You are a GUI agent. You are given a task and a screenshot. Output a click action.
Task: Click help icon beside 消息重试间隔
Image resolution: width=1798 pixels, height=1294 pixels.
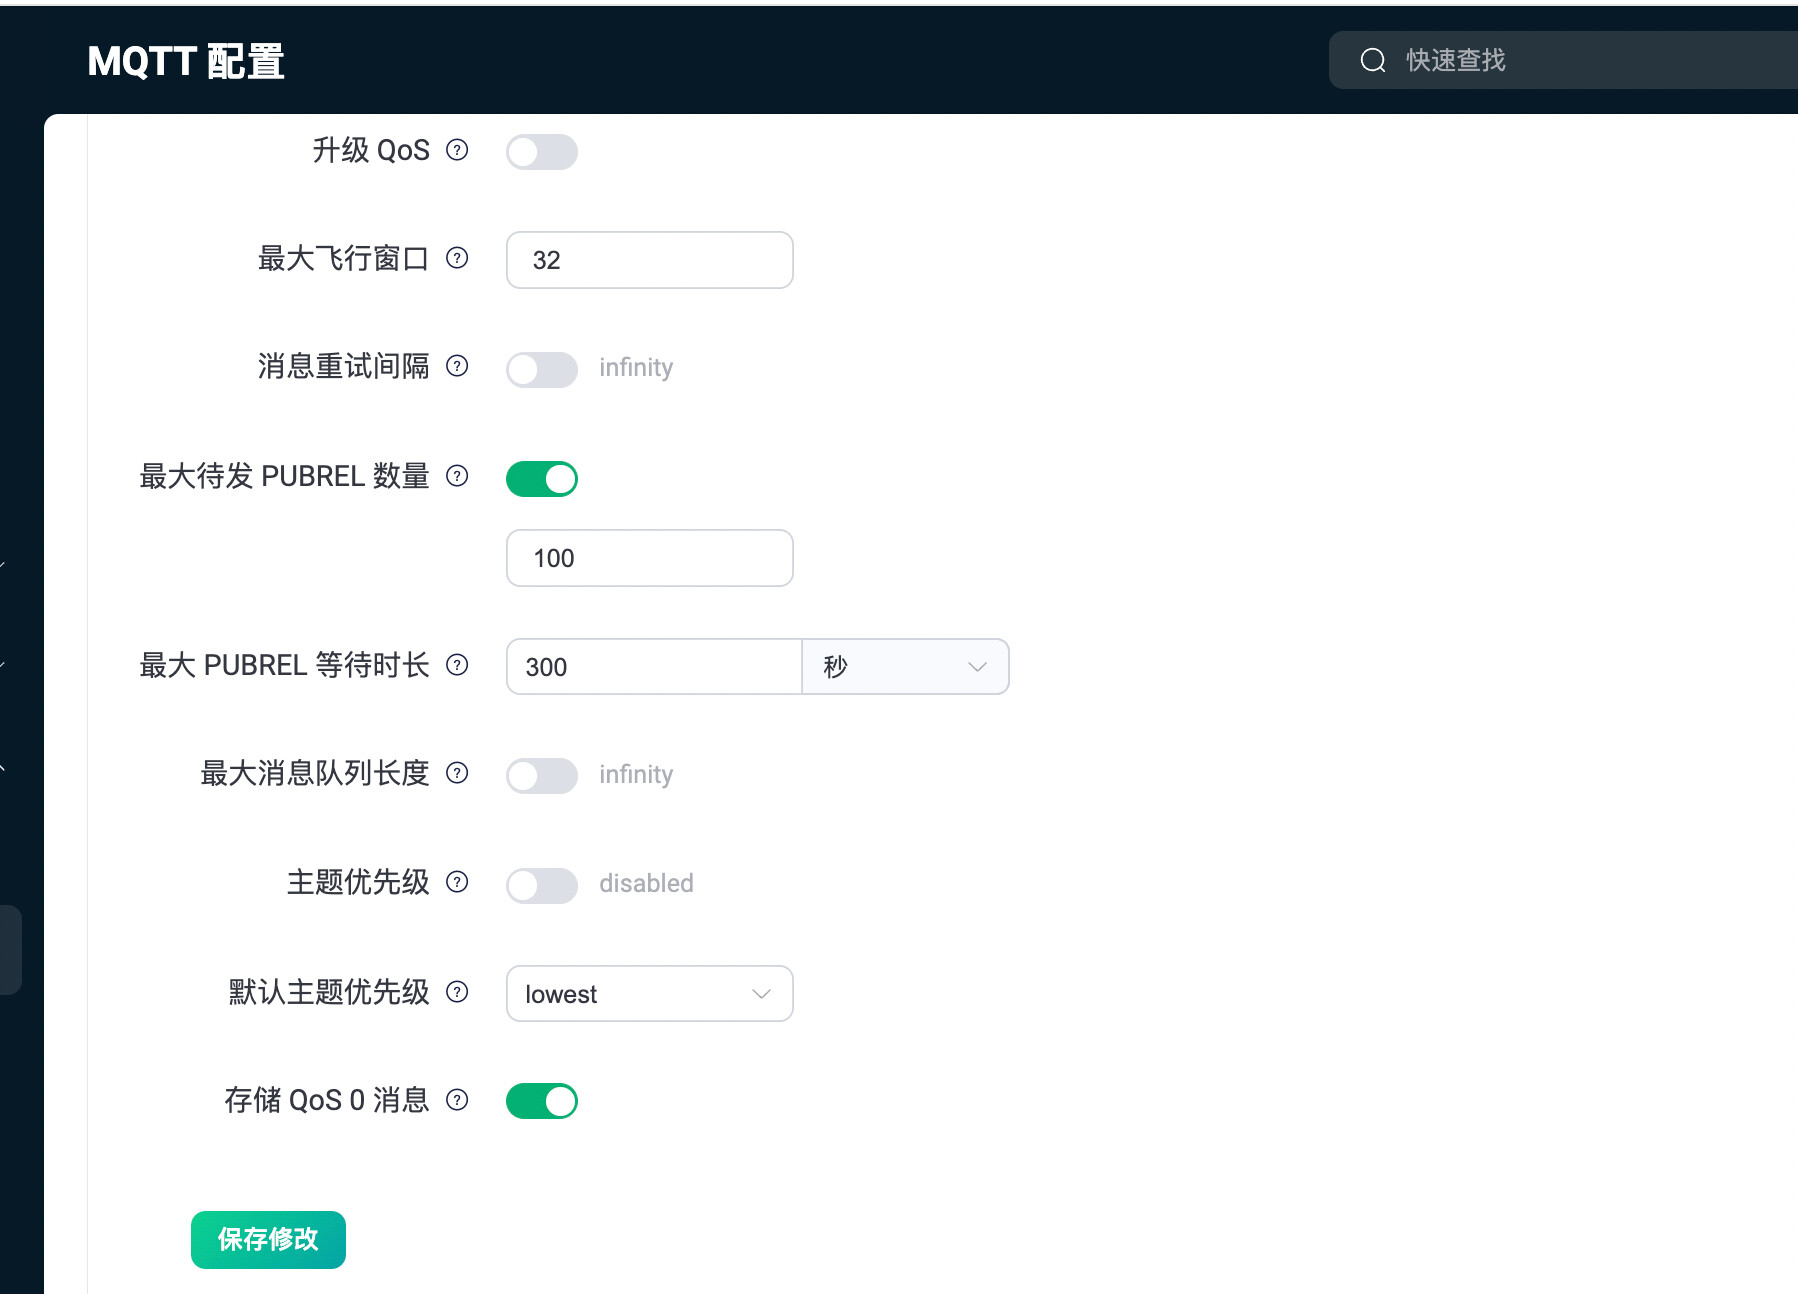(x=457, y=366)
